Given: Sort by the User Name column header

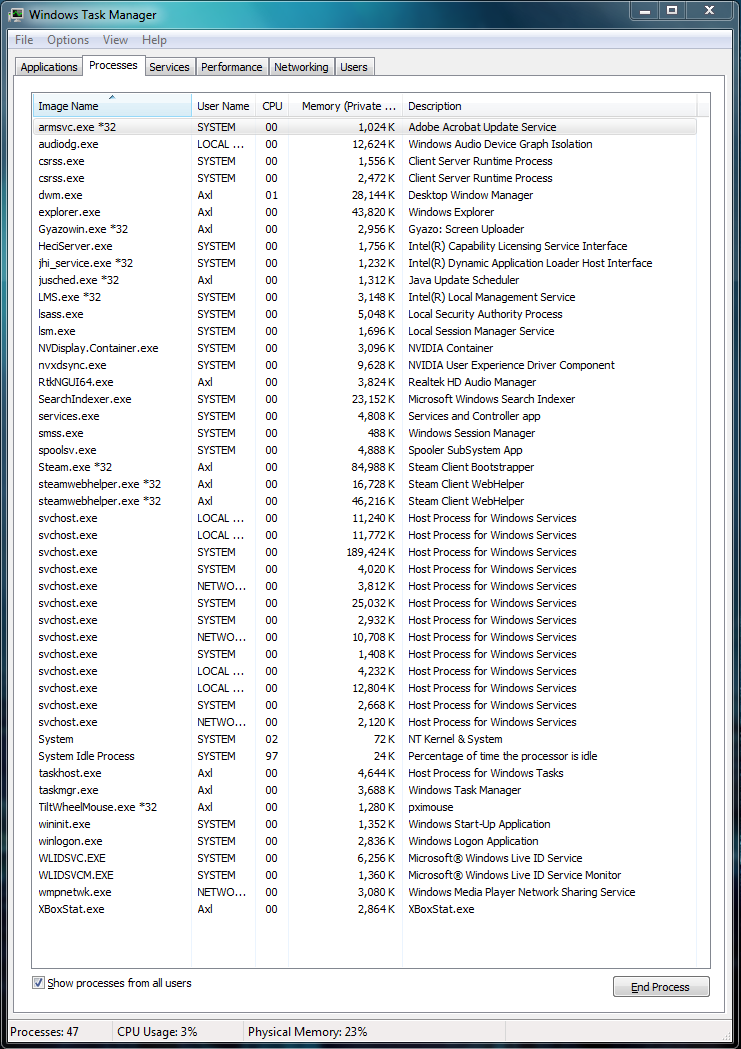Looking at the screenshot, I should 223,106.
